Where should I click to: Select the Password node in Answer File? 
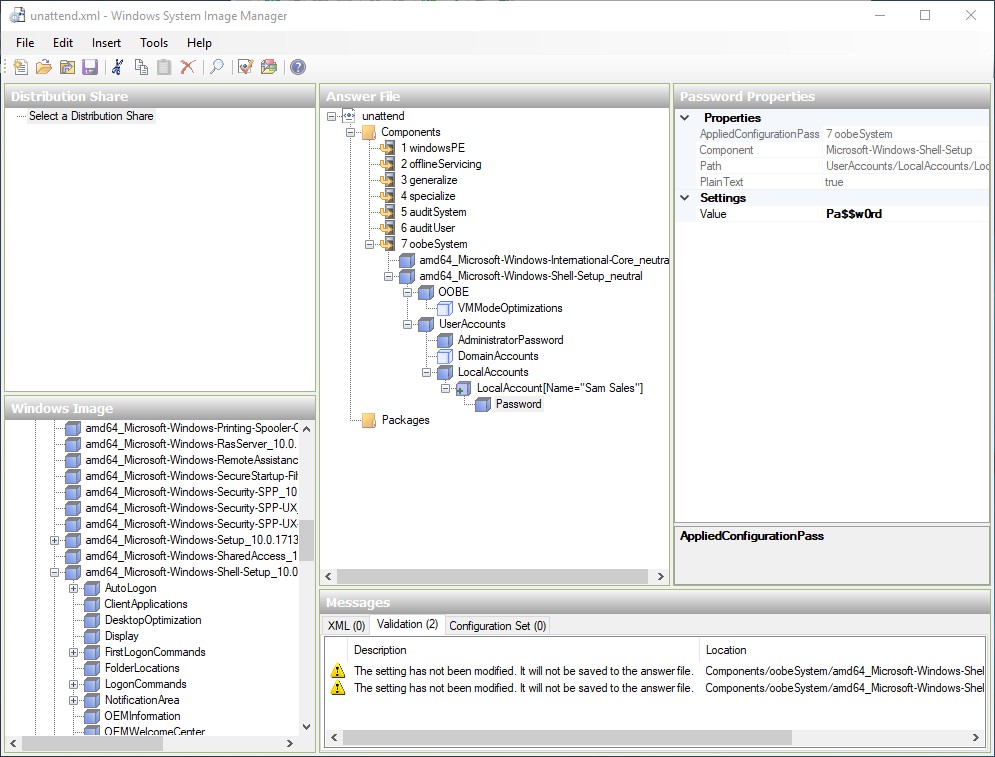[518, 404]
